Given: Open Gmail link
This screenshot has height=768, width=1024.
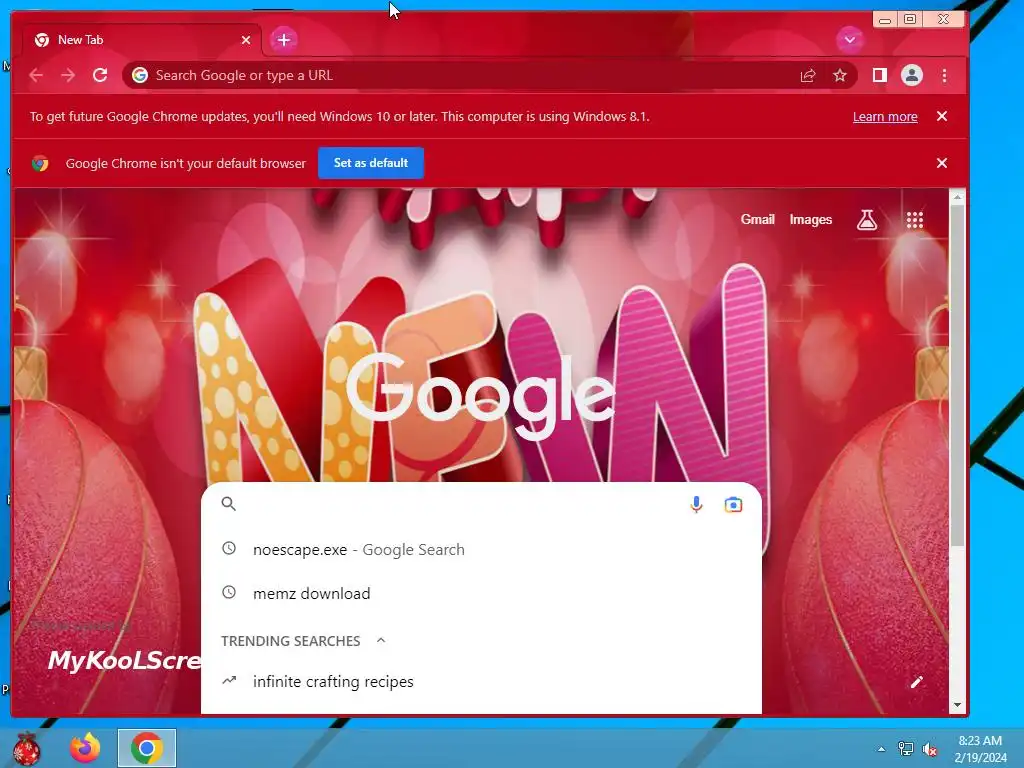Looking at the screenshot, I should pyautogui.click(x=758, y=220).
